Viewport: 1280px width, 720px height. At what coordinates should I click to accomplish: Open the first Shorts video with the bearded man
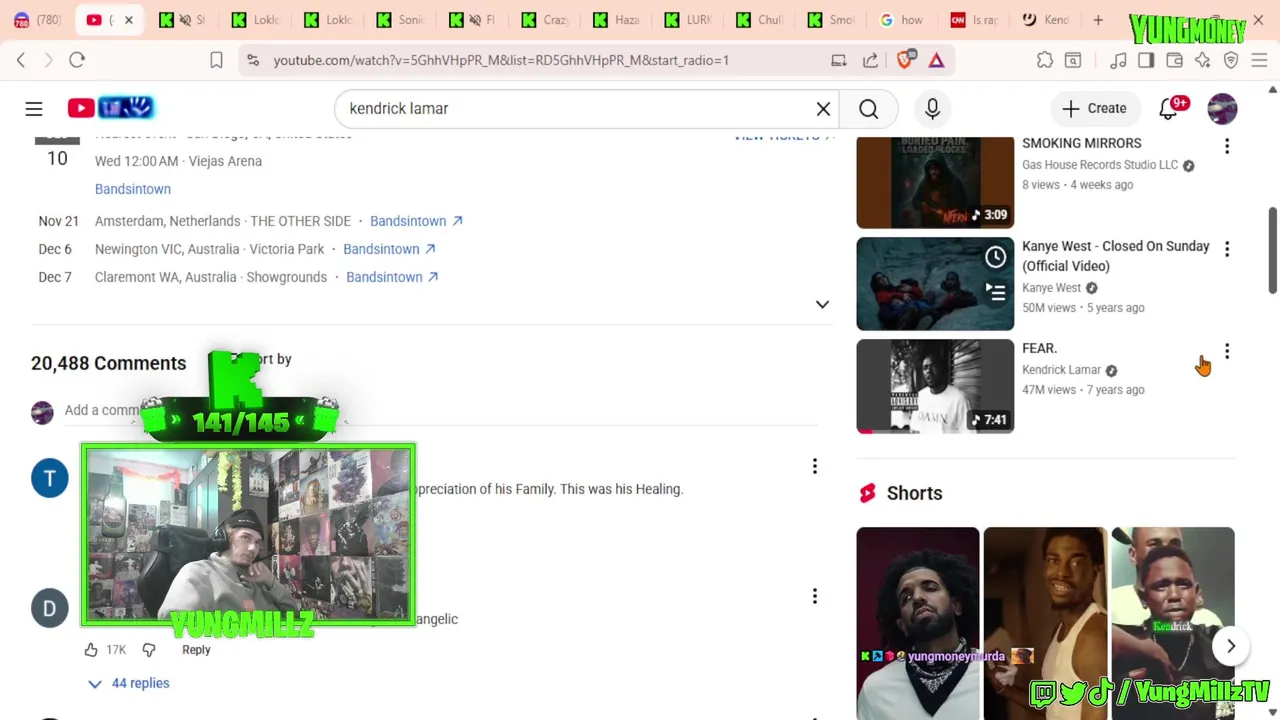(x=918, y=622)
